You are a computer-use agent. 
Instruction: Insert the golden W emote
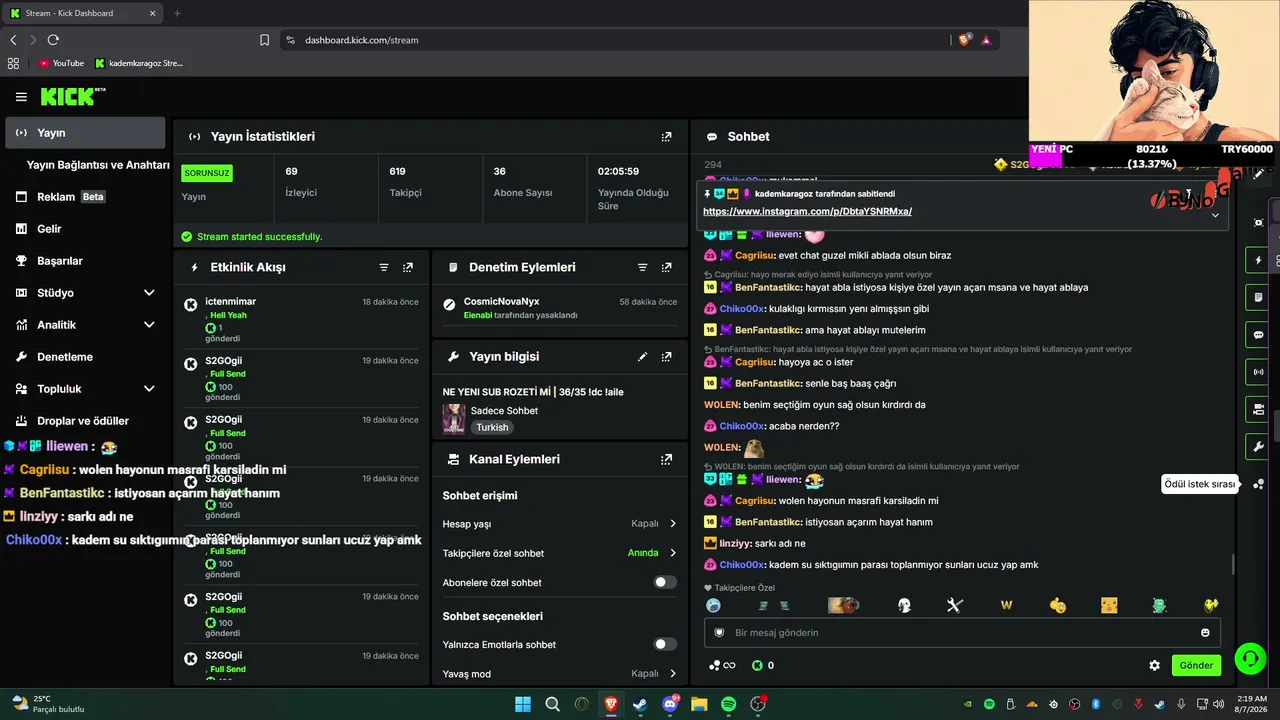1007,605
